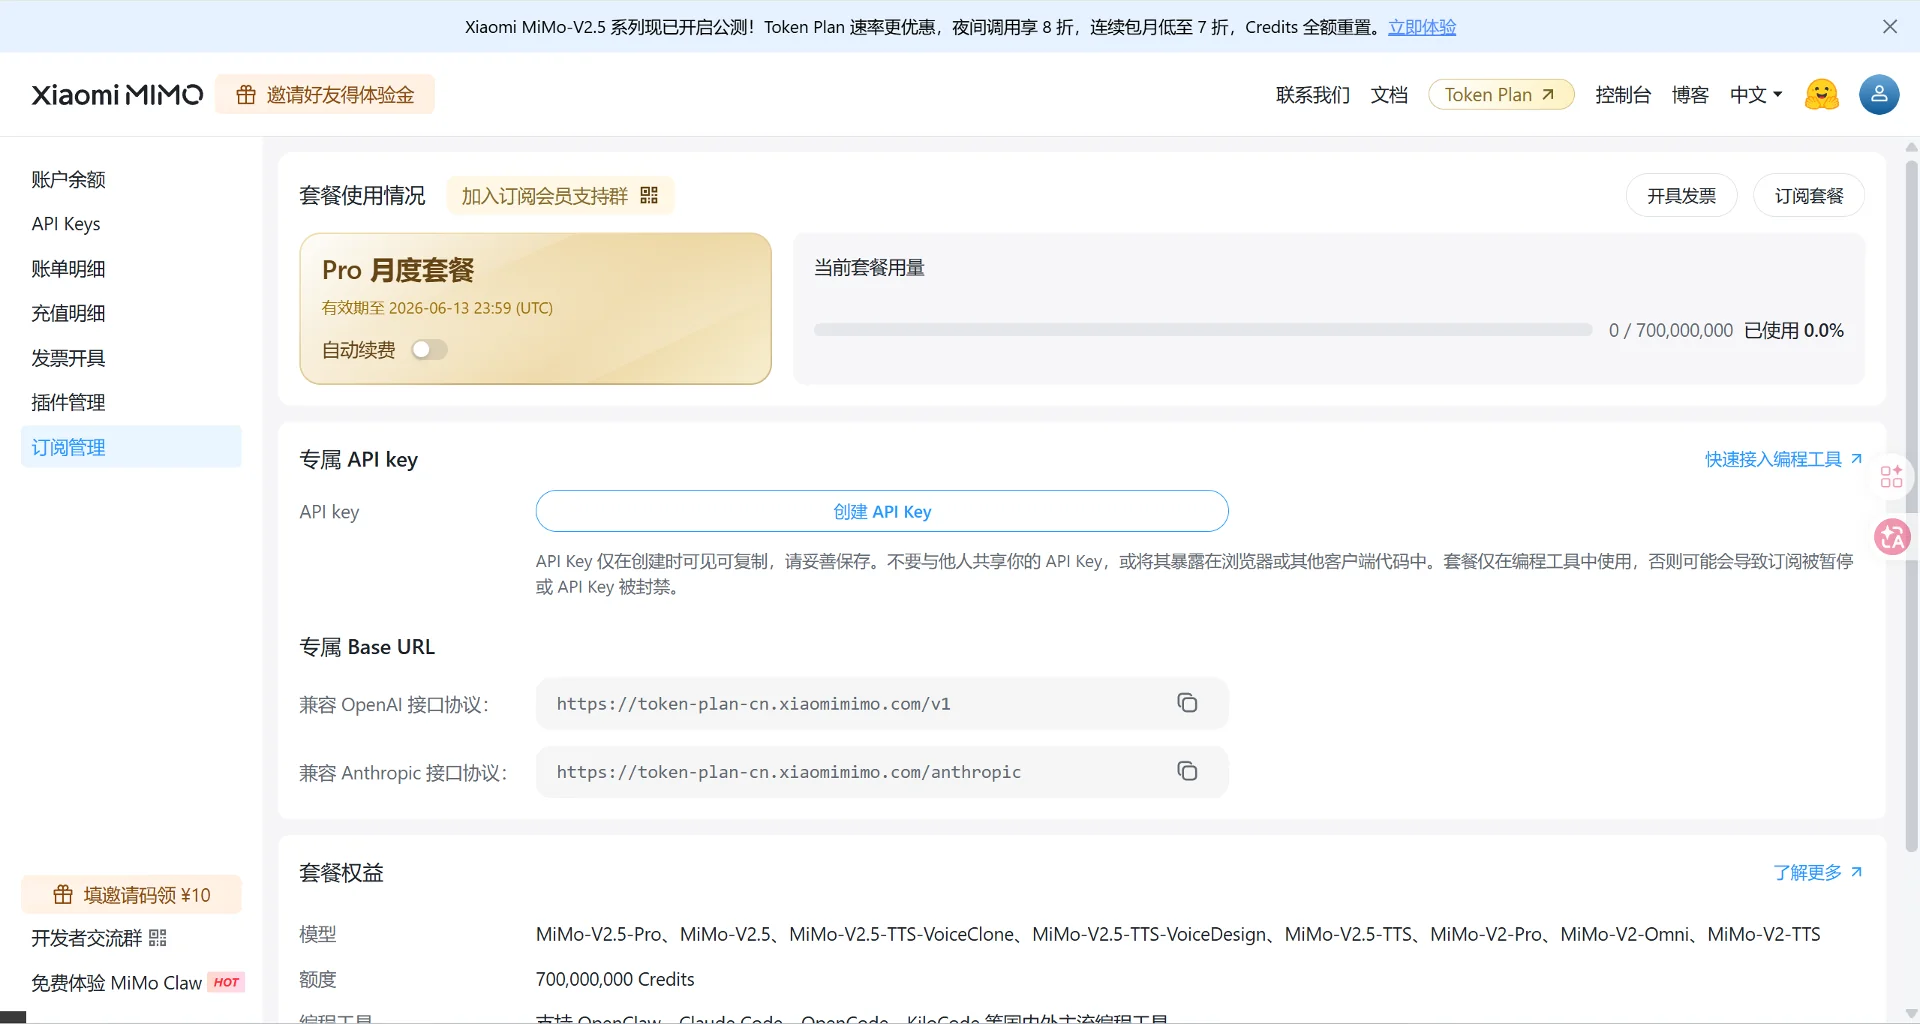Select 订阅管理 in the sidebar
This screenshot has width=1920, height=1024.
point(131,447)
